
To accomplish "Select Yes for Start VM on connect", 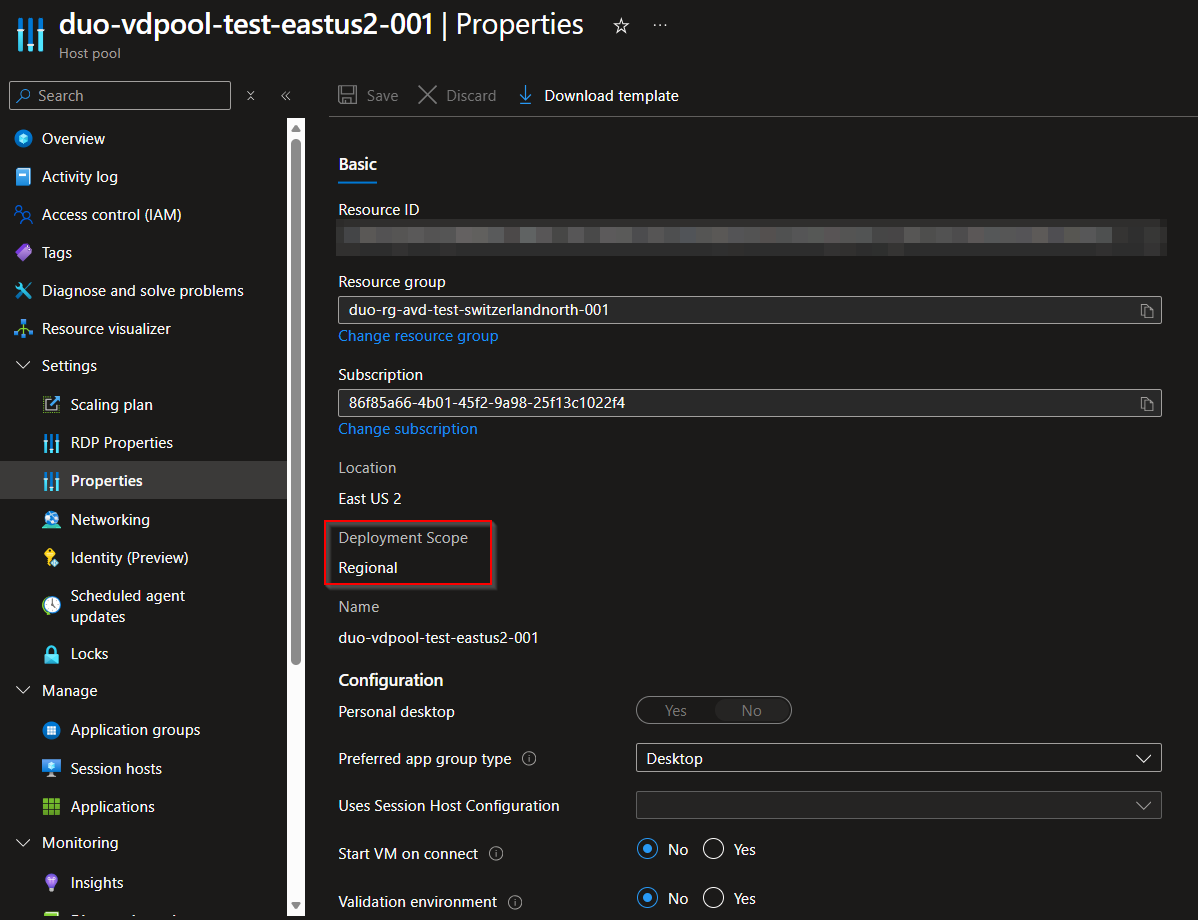I will click(713, 850).
